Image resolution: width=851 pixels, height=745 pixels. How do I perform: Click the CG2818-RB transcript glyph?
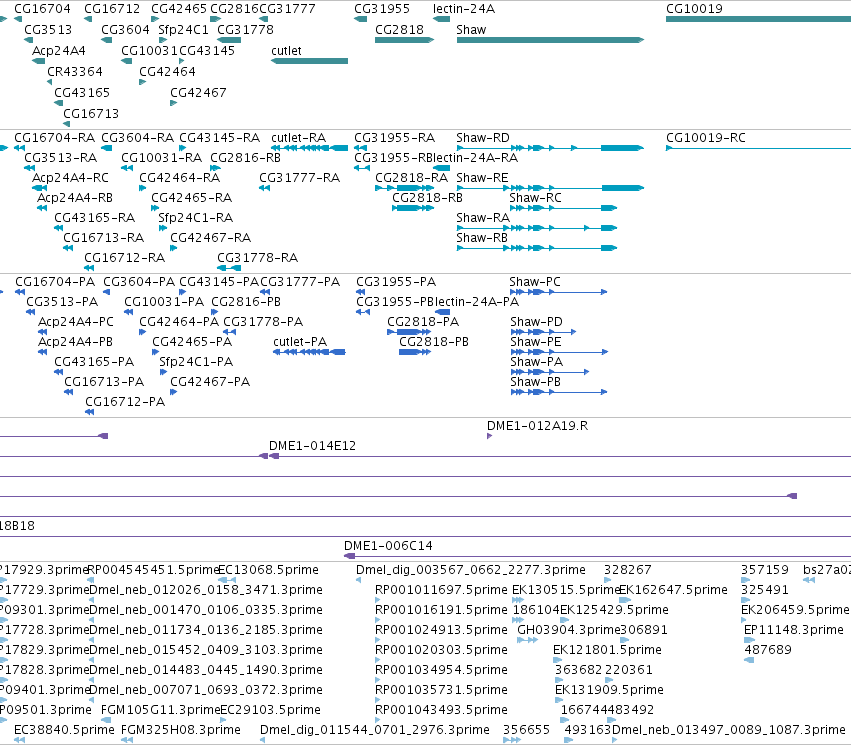point(413,208)
